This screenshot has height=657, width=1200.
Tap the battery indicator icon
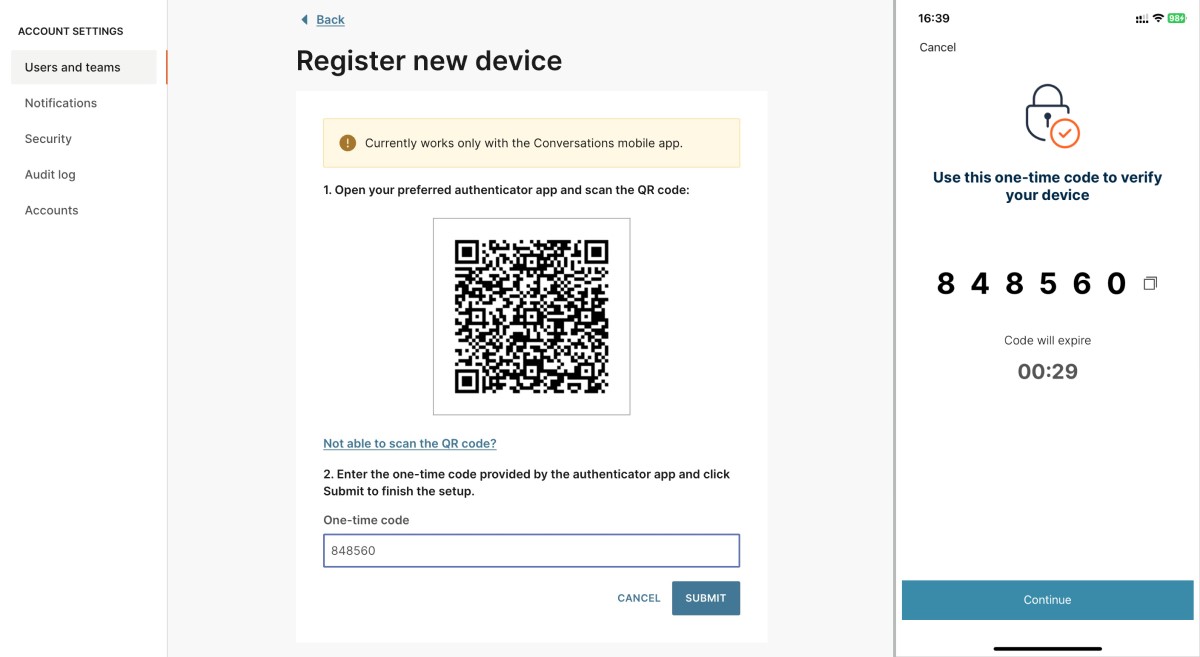1176,19
